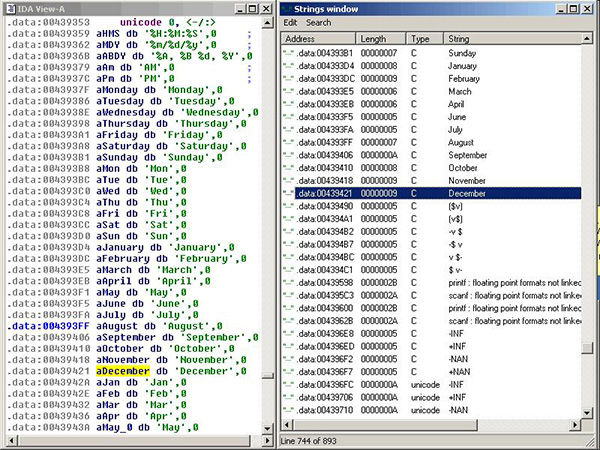Select the 'October' string row

432,168
